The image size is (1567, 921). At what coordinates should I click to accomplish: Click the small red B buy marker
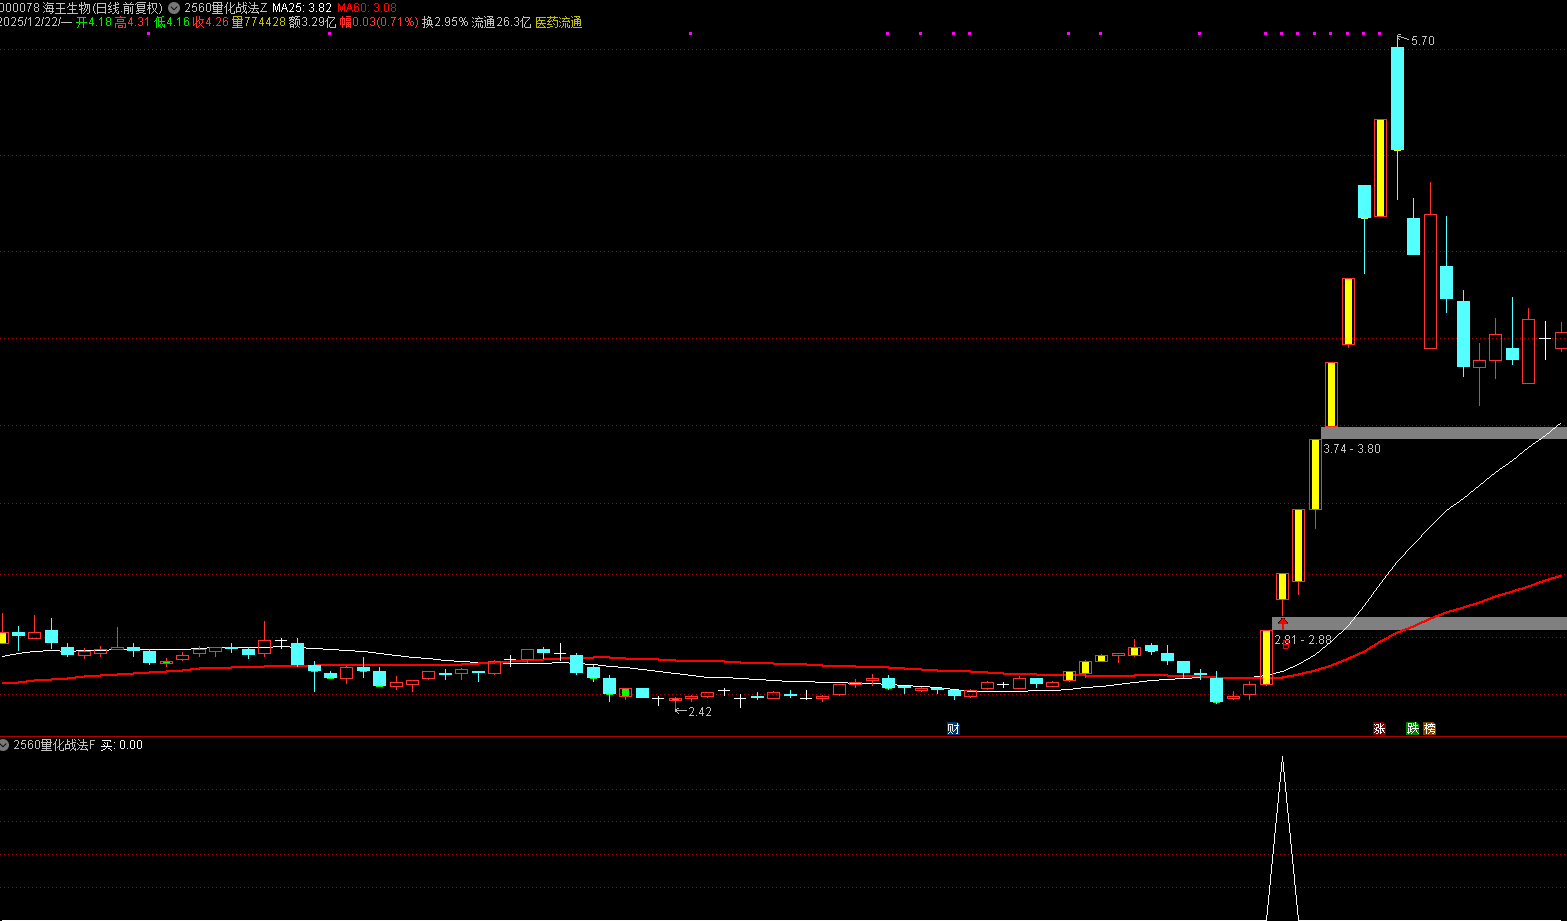[x=1286, y=646]
